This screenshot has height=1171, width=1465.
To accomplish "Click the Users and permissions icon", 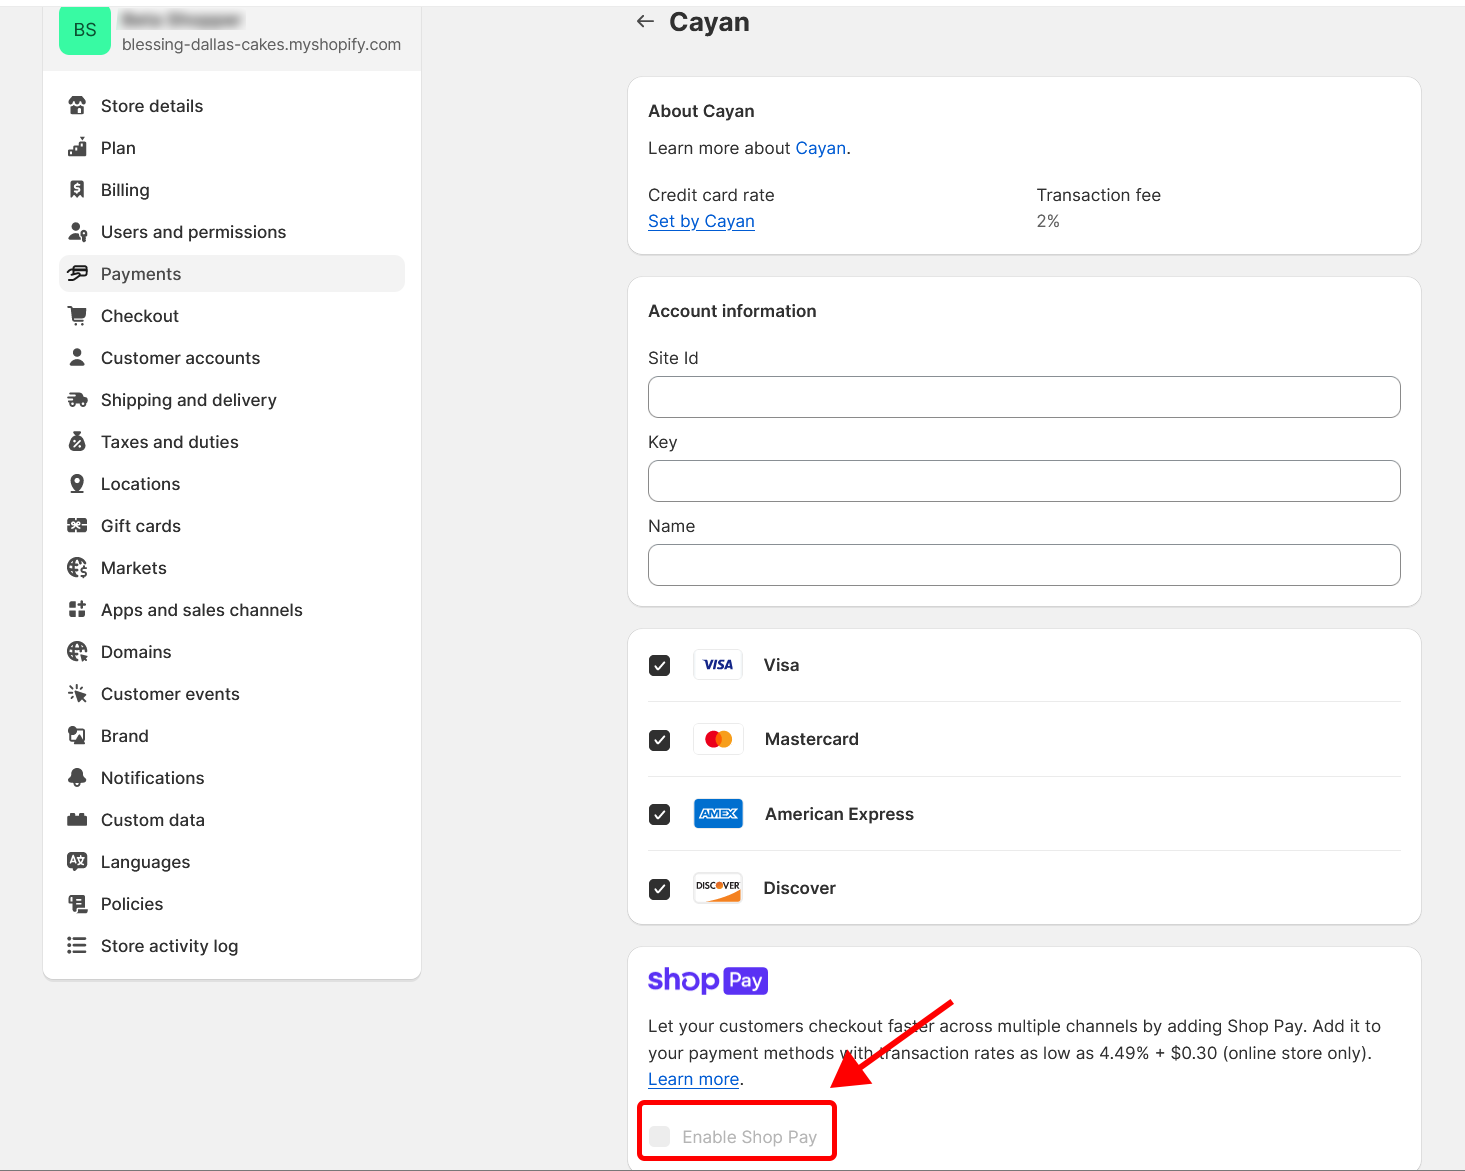I will click(x=77, y=232).
